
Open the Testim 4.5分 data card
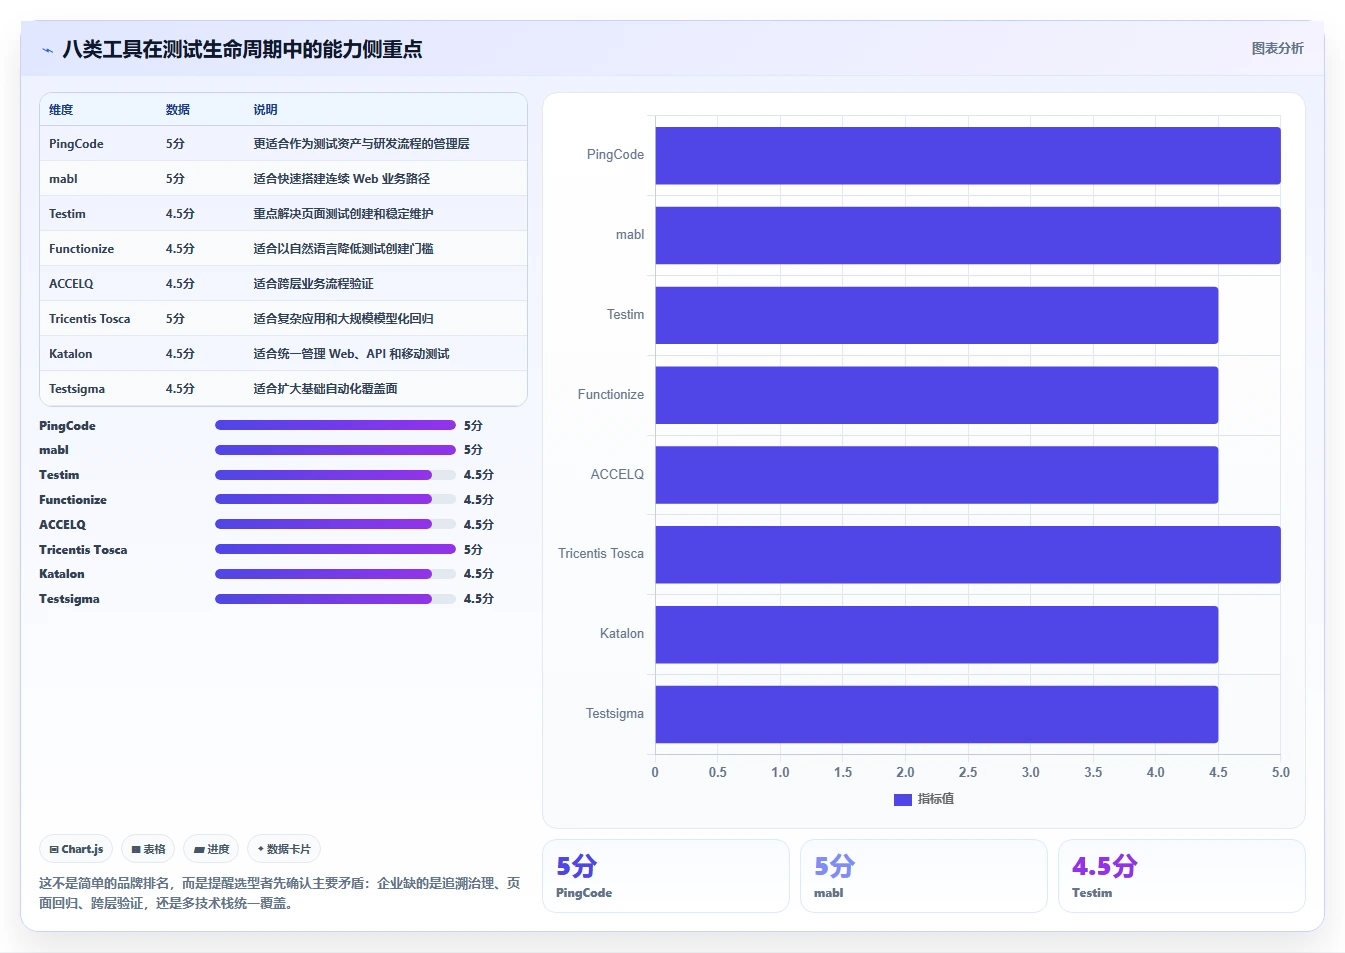pyautogui.click(x=1182, y=876)
